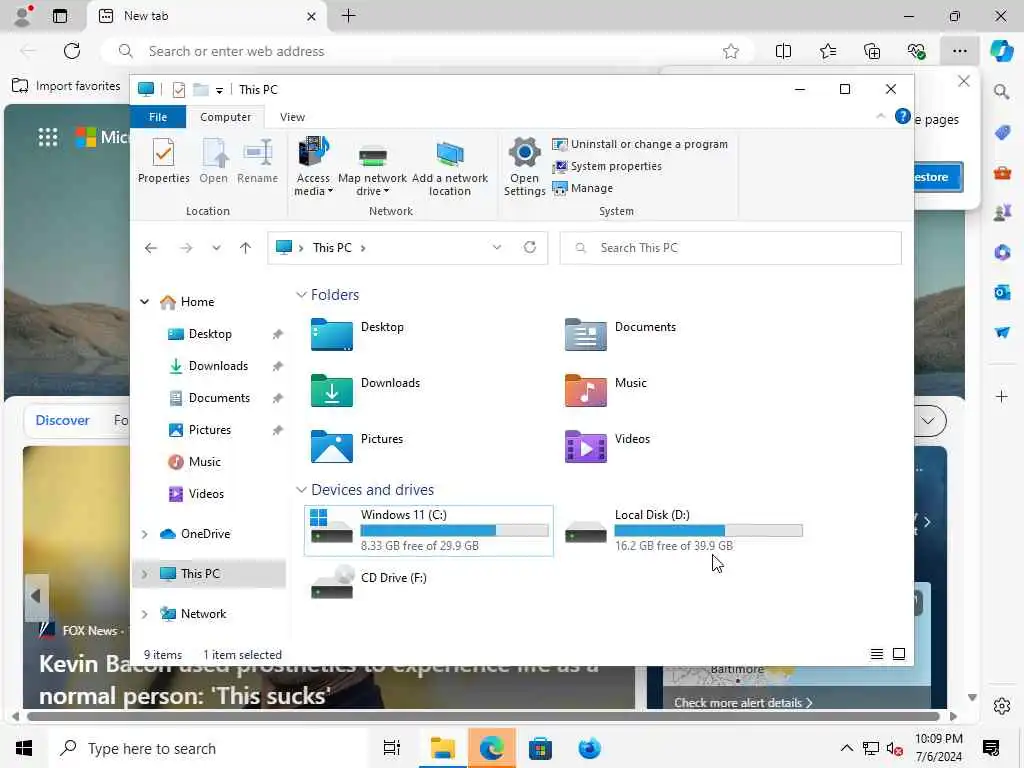Open Windows Start menu
Image resolution: width=1024 pixels, height=768 pixels.
(x=24, y=748)
